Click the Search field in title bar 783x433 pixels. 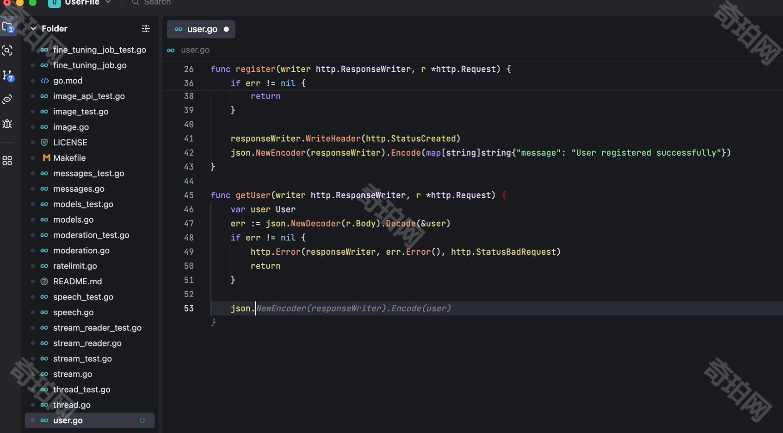157,3
